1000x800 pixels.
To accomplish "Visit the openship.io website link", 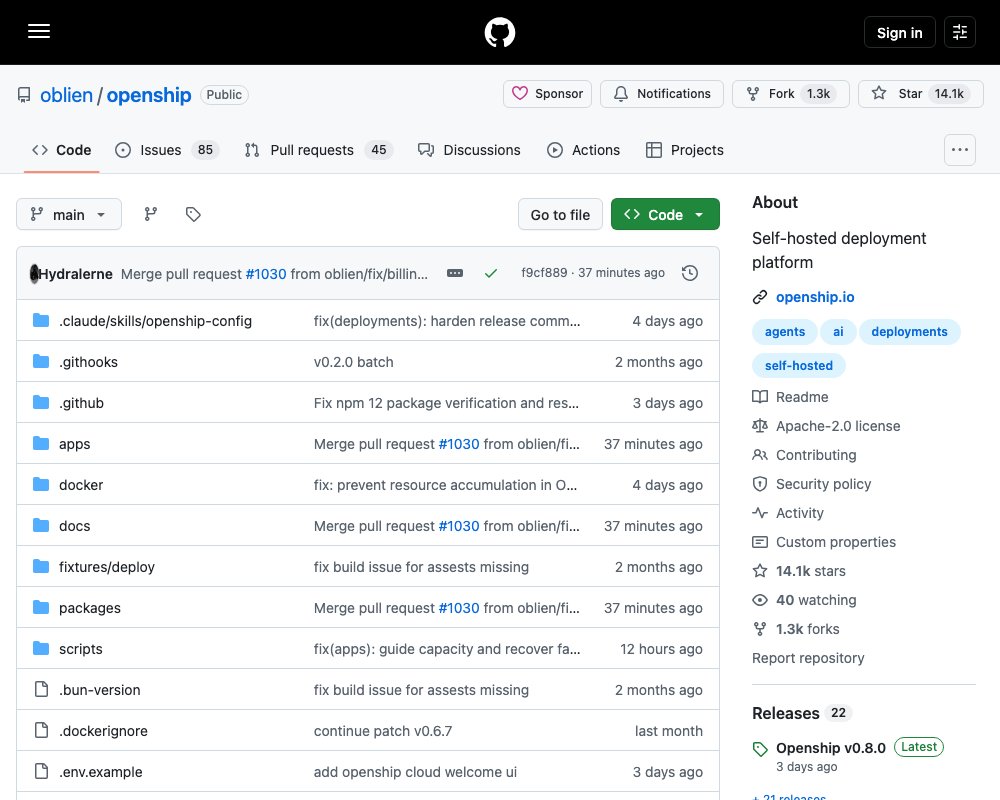I will point(814,297).
